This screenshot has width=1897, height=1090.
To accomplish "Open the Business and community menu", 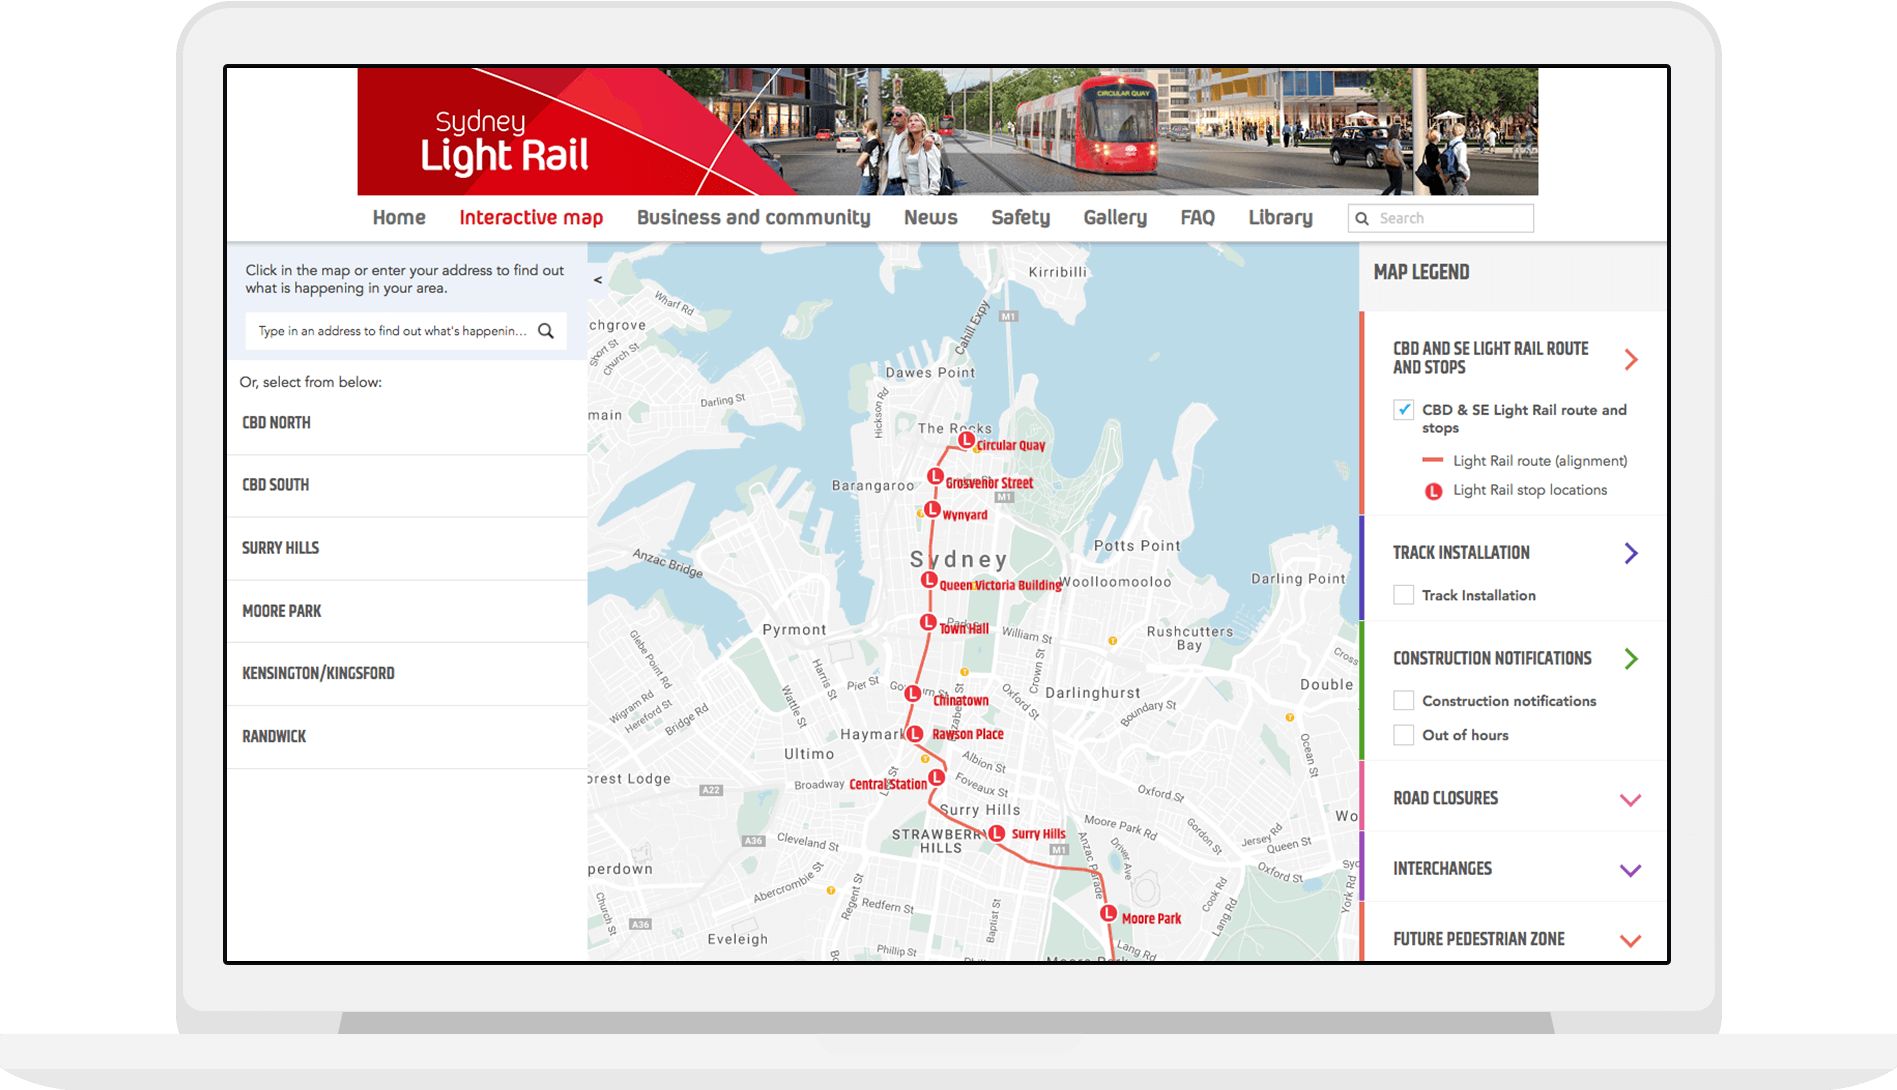I will (753, 218).
